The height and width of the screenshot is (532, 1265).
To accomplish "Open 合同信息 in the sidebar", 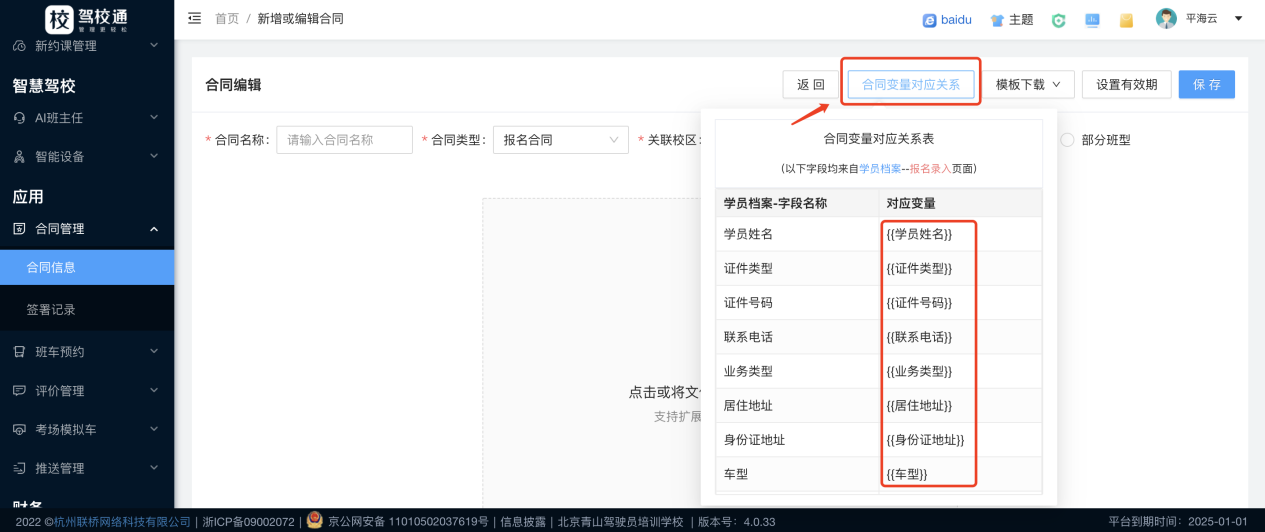I will click(x=87, y=268).
